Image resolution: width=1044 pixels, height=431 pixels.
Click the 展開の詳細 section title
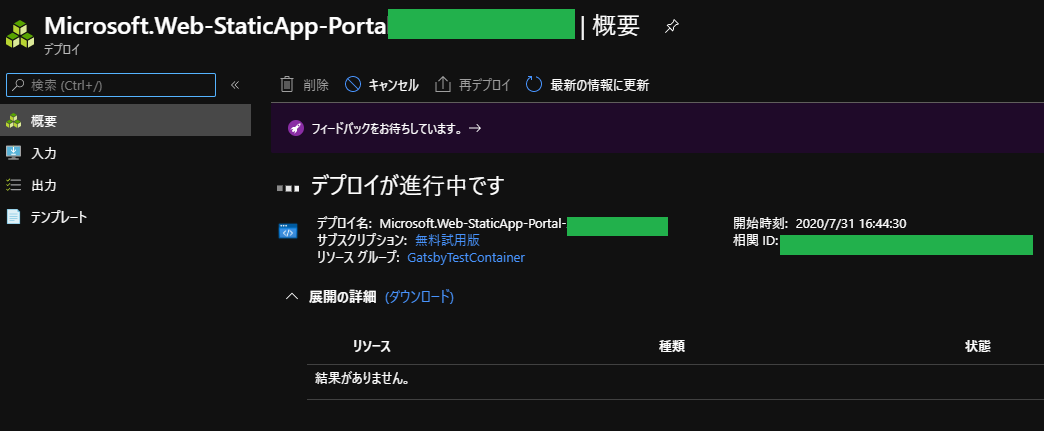click(343, 296)
